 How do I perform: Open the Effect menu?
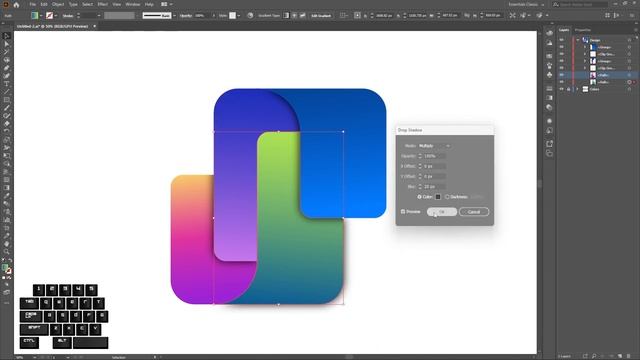tap(102, 4)
